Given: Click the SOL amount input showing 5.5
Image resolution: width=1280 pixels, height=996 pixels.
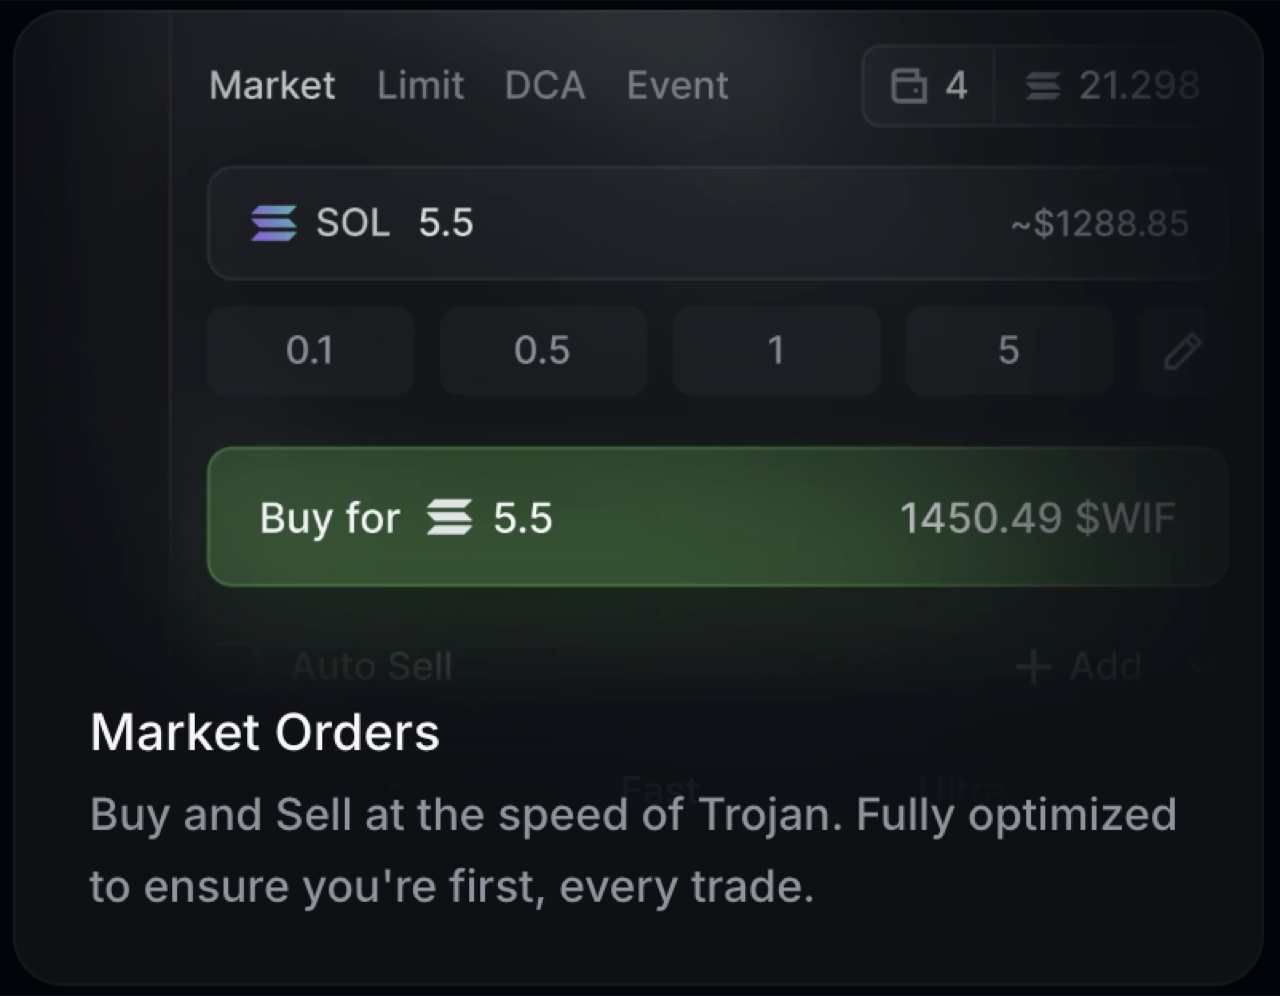Looking at the screenshot, I should (x=446, y=222).
